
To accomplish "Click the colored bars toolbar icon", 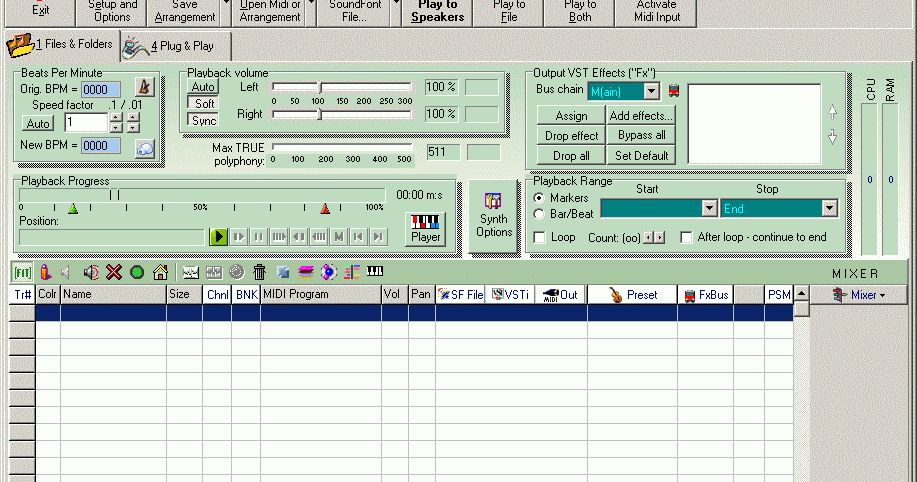I will [x=352, y=272].
